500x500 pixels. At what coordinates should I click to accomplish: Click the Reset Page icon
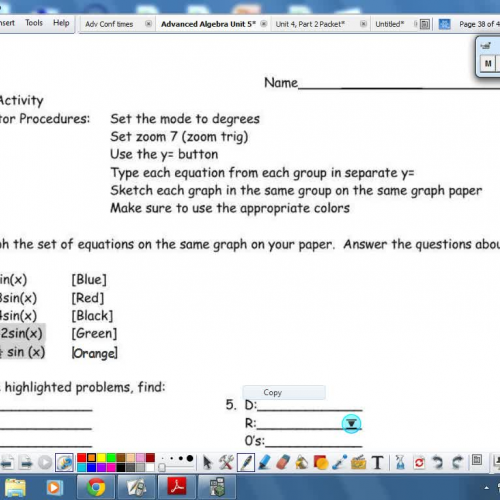(x=419, y=463)
